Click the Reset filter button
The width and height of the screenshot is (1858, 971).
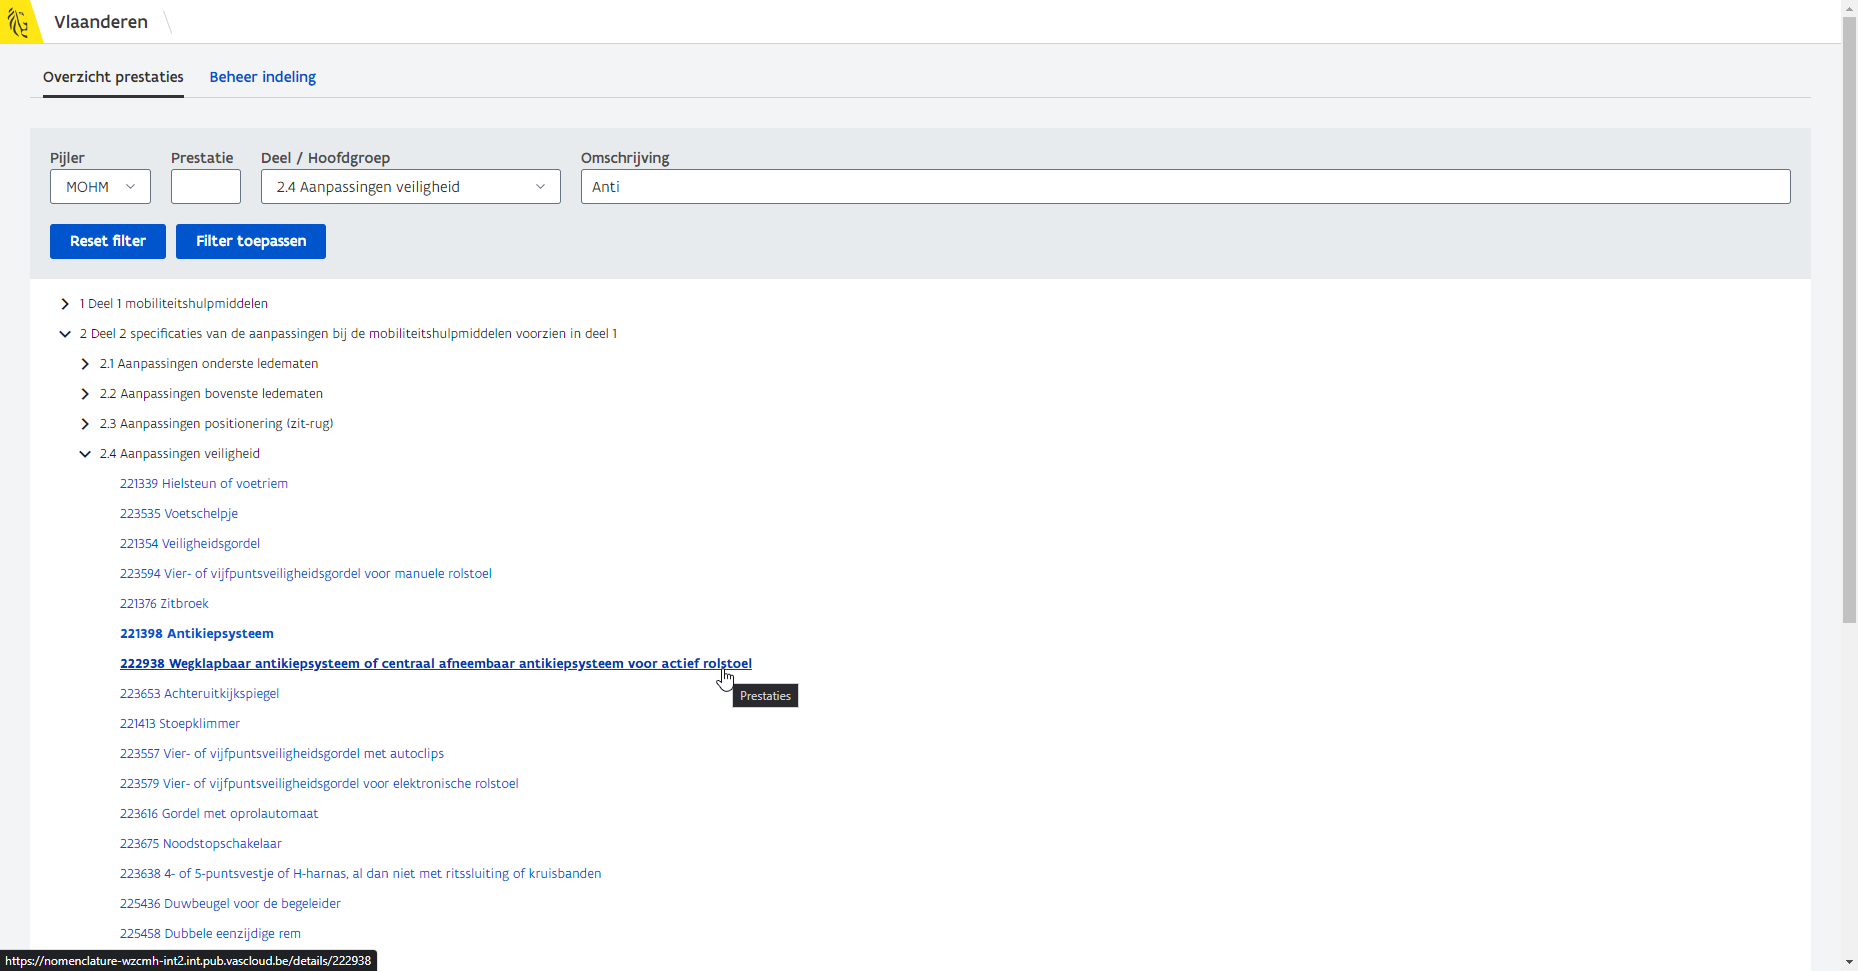[108, 241]
